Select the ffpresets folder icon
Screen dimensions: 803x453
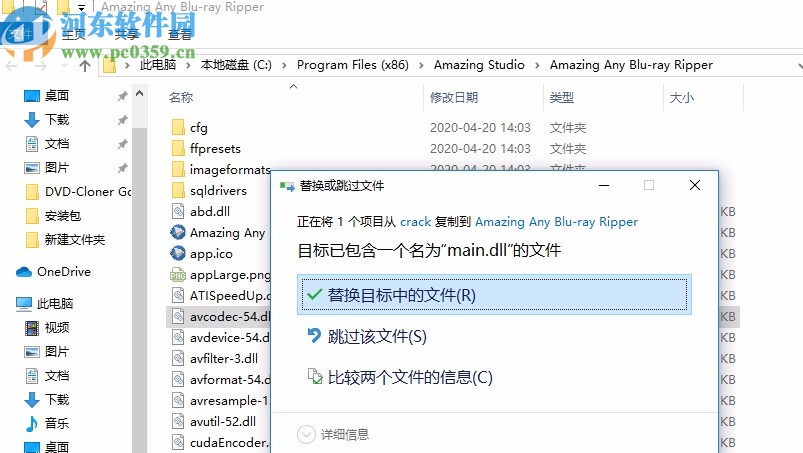tap(178, 148)
